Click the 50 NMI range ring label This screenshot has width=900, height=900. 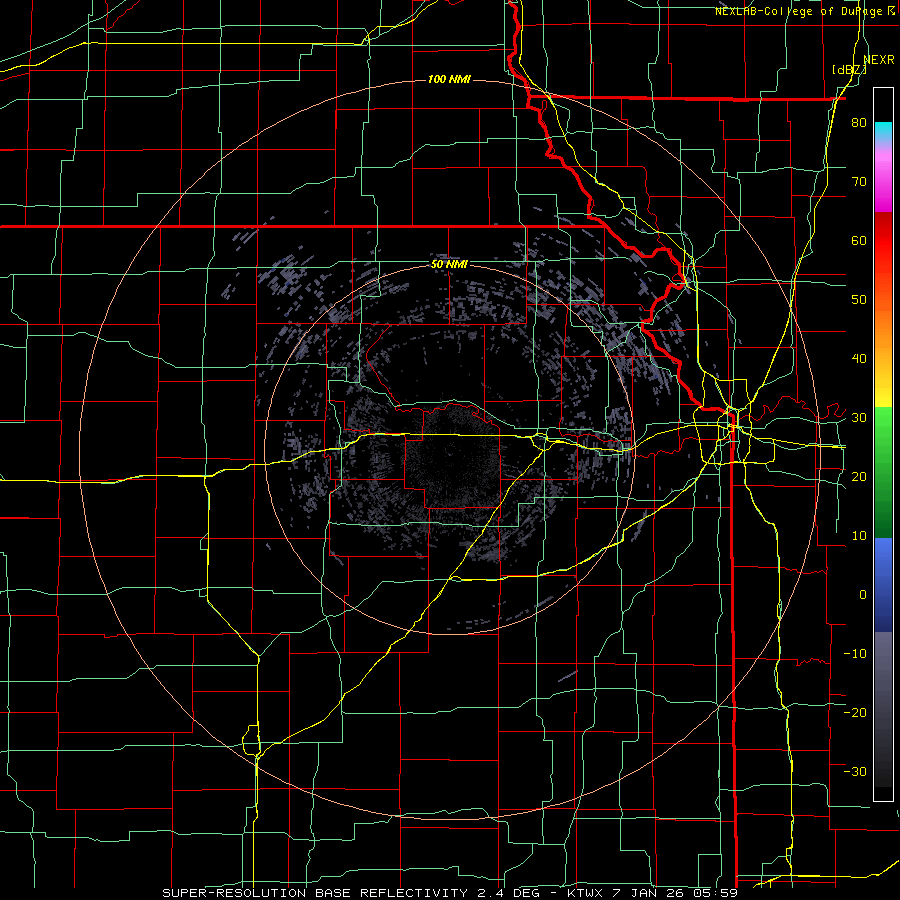point(449,264)
